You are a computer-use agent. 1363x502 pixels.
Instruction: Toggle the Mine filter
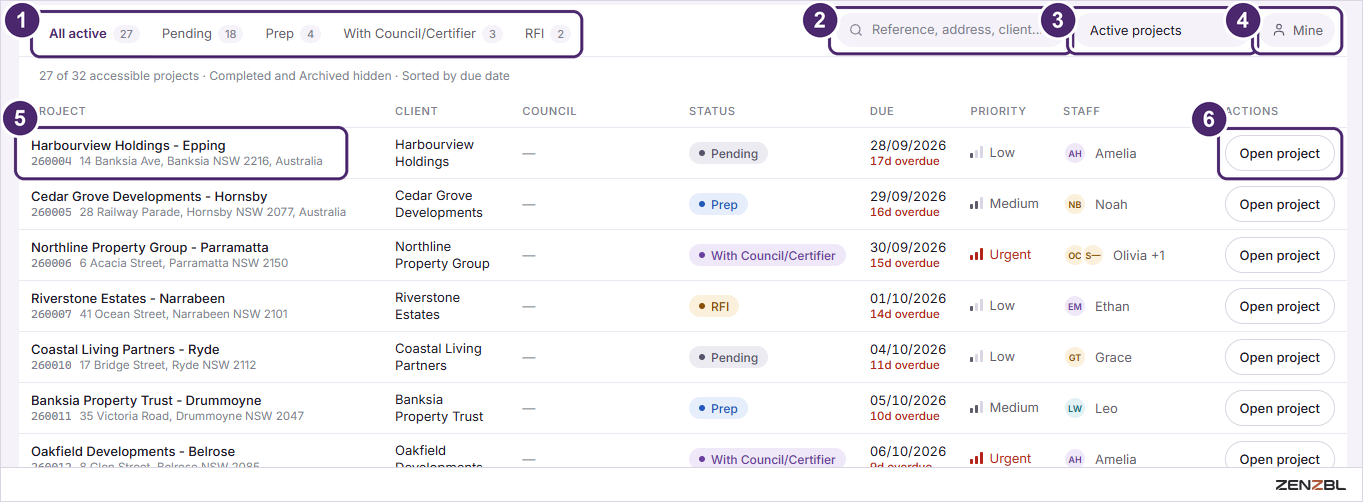tap(1297, 30)
